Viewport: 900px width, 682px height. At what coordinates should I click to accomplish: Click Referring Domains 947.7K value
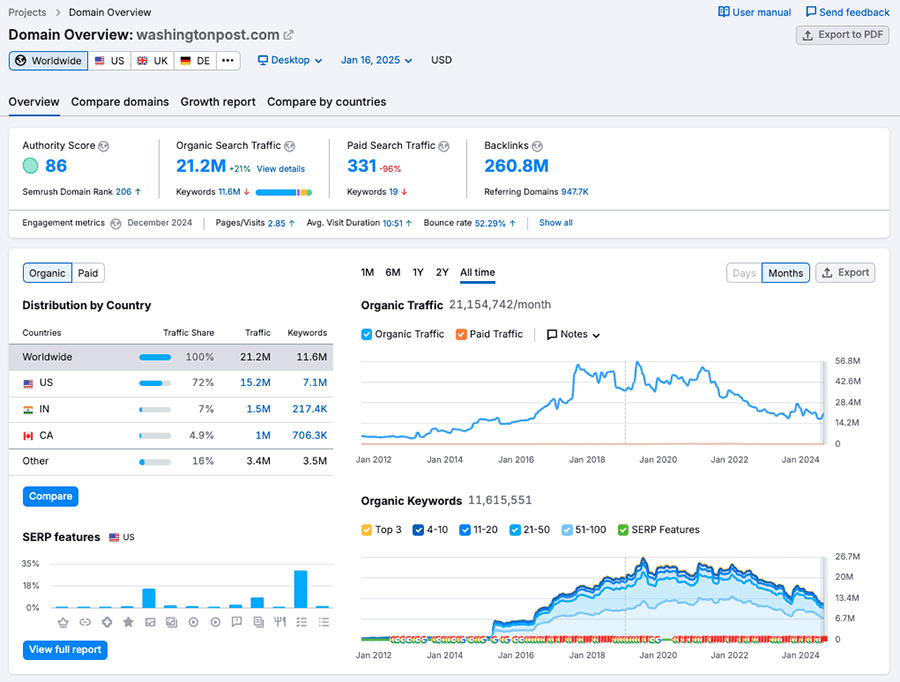(575, 192)
